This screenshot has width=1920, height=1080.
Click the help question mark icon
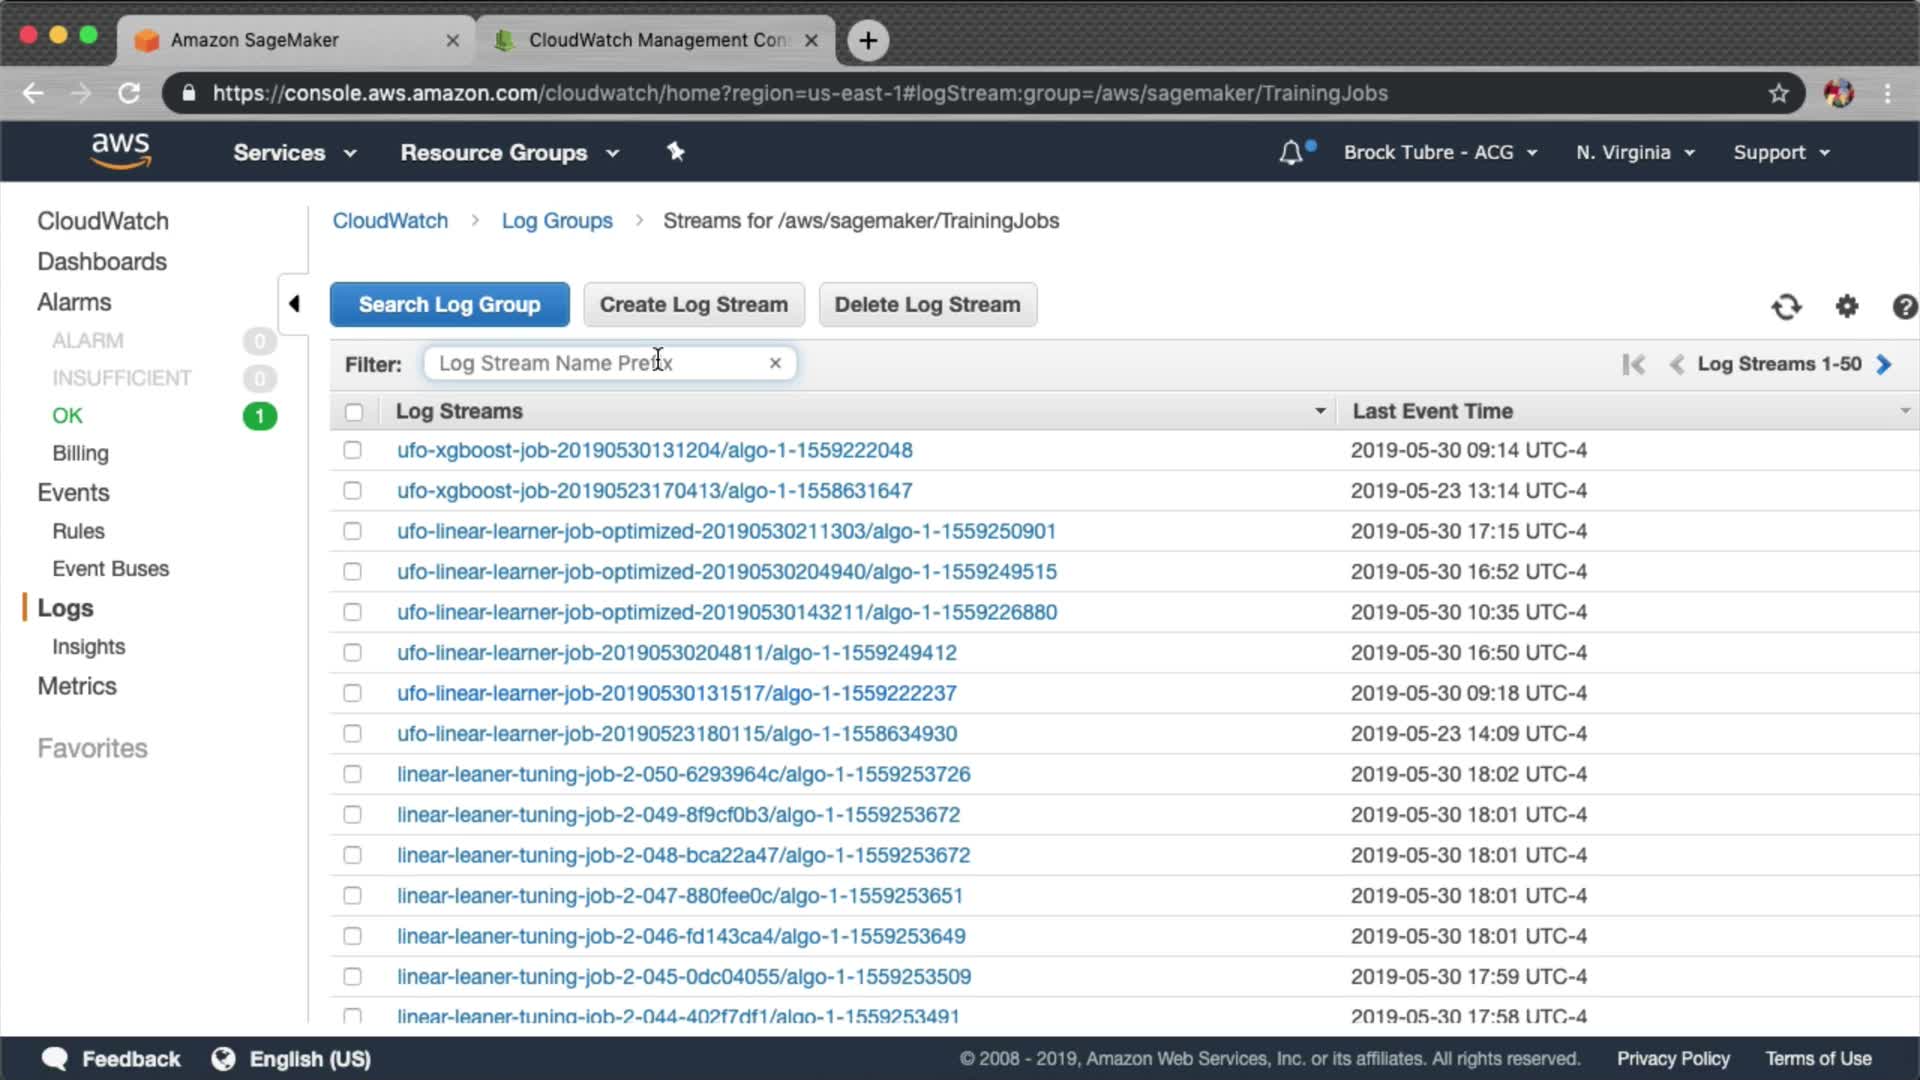1904,306
